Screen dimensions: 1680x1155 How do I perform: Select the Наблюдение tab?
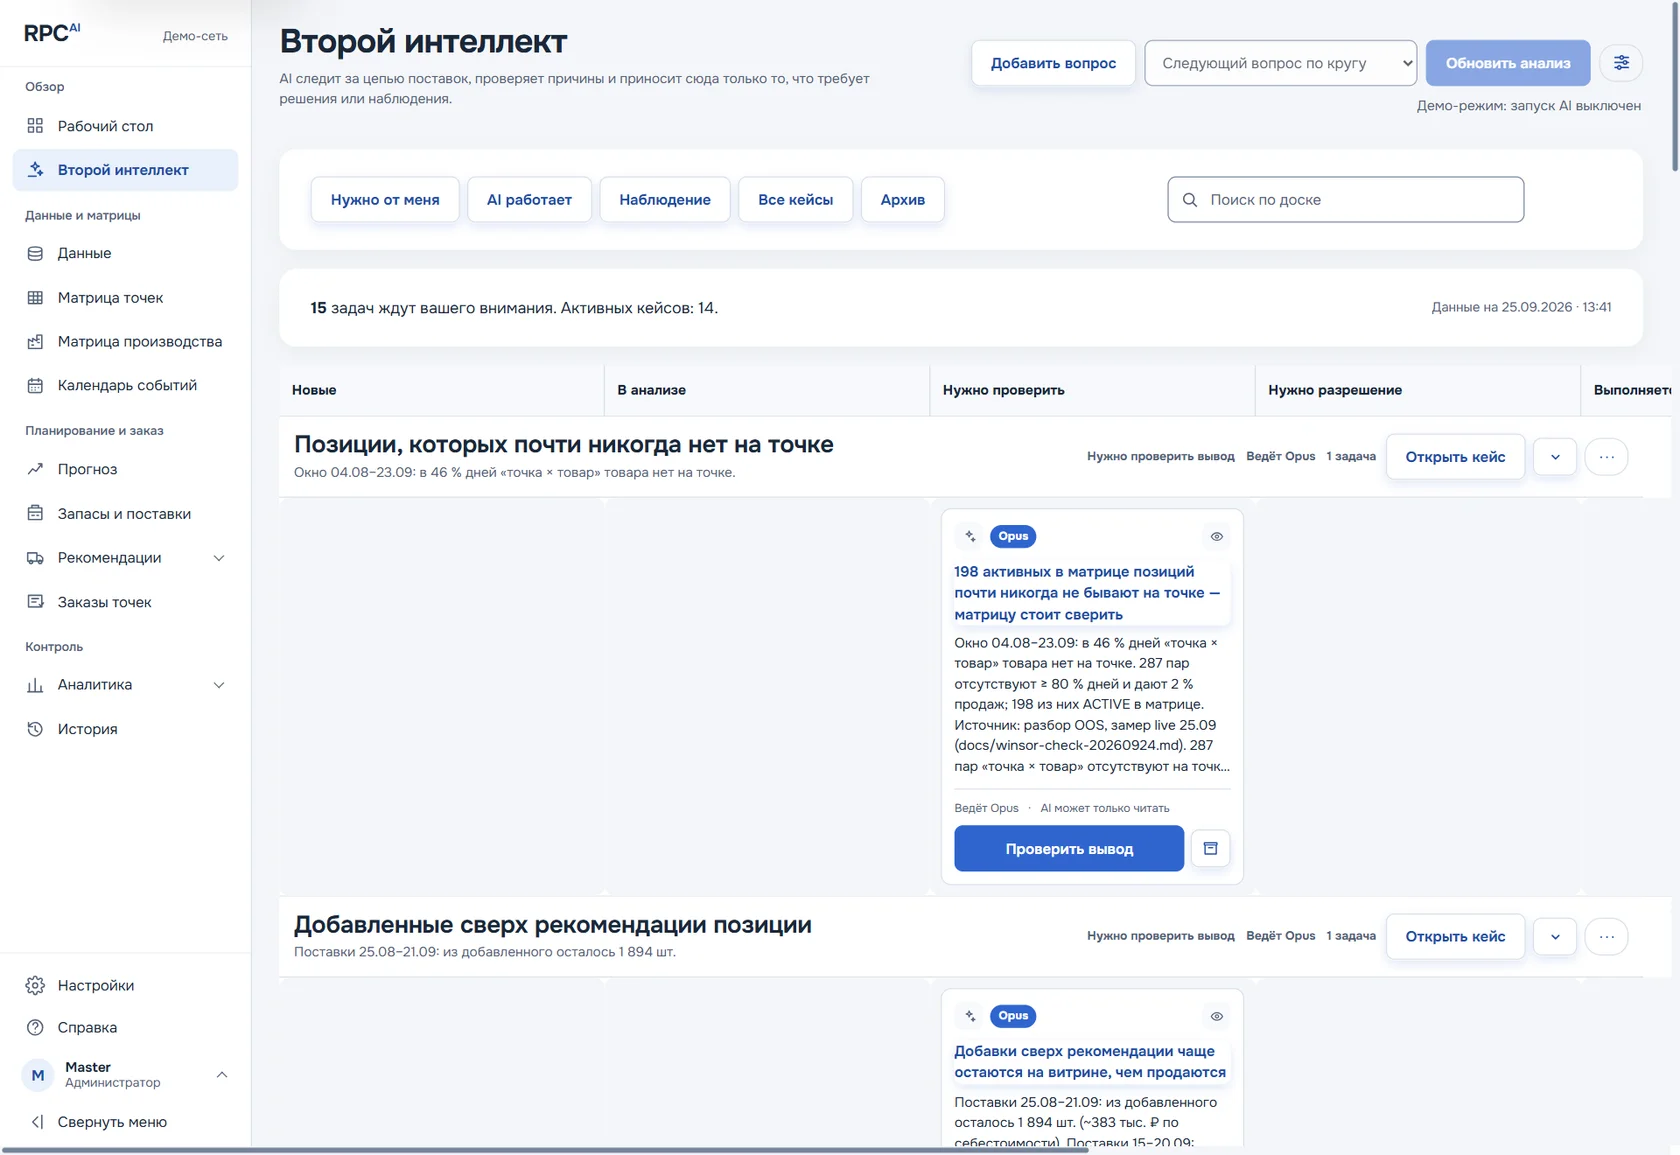[665, 200]
